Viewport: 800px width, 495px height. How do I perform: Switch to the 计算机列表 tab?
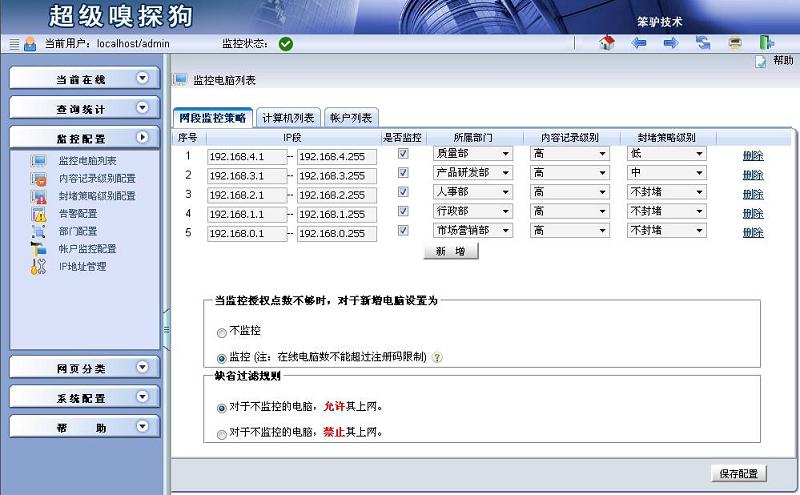(x=288, y=117)
